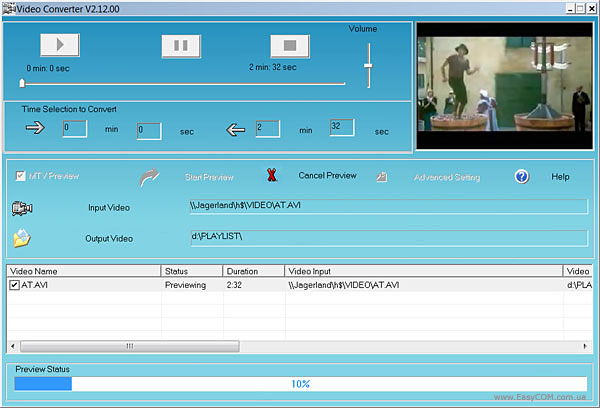Click the video preview thumbnail

tap(503, 77)
